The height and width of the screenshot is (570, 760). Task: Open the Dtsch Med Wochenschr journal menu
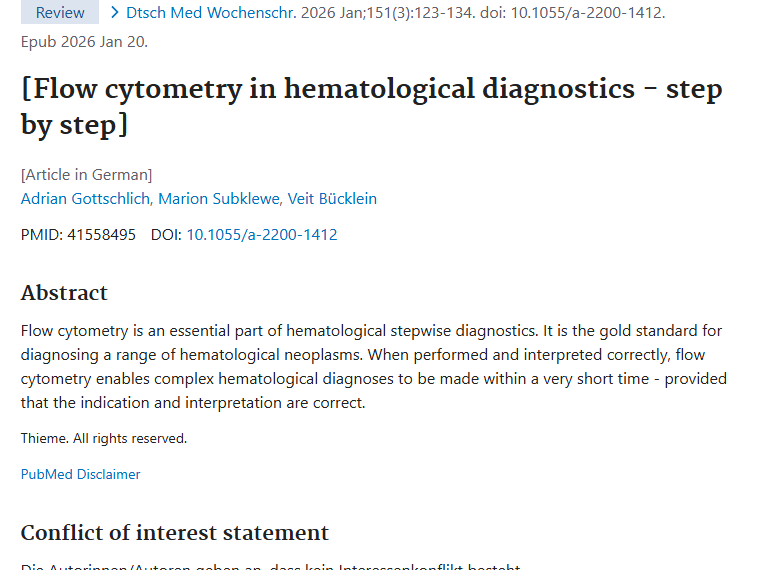click(x=205, y=13)
